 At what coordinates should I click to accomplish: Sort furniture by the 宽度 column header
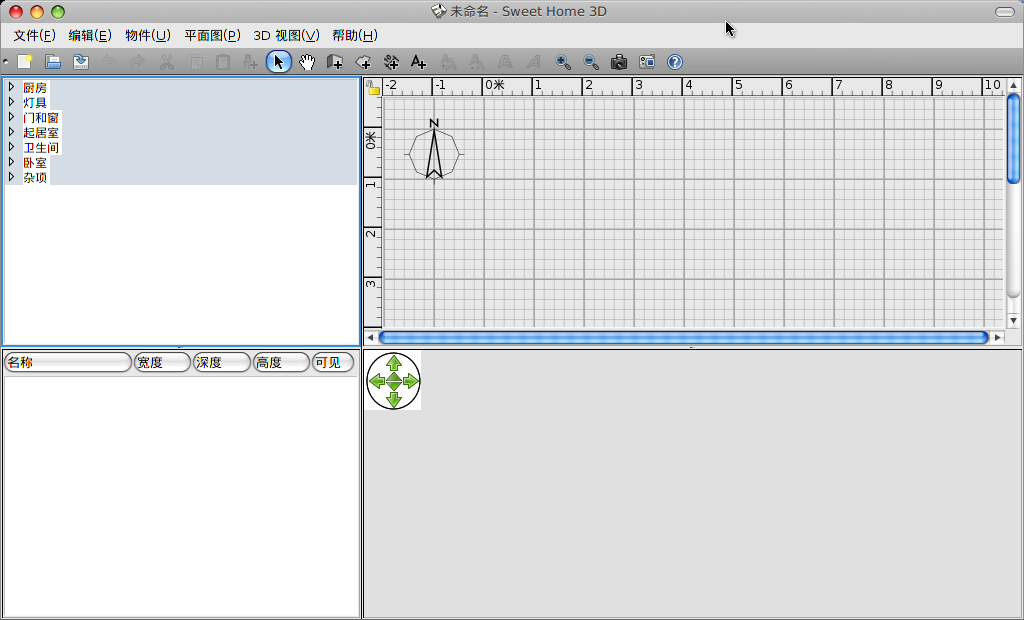click(162, 362)
